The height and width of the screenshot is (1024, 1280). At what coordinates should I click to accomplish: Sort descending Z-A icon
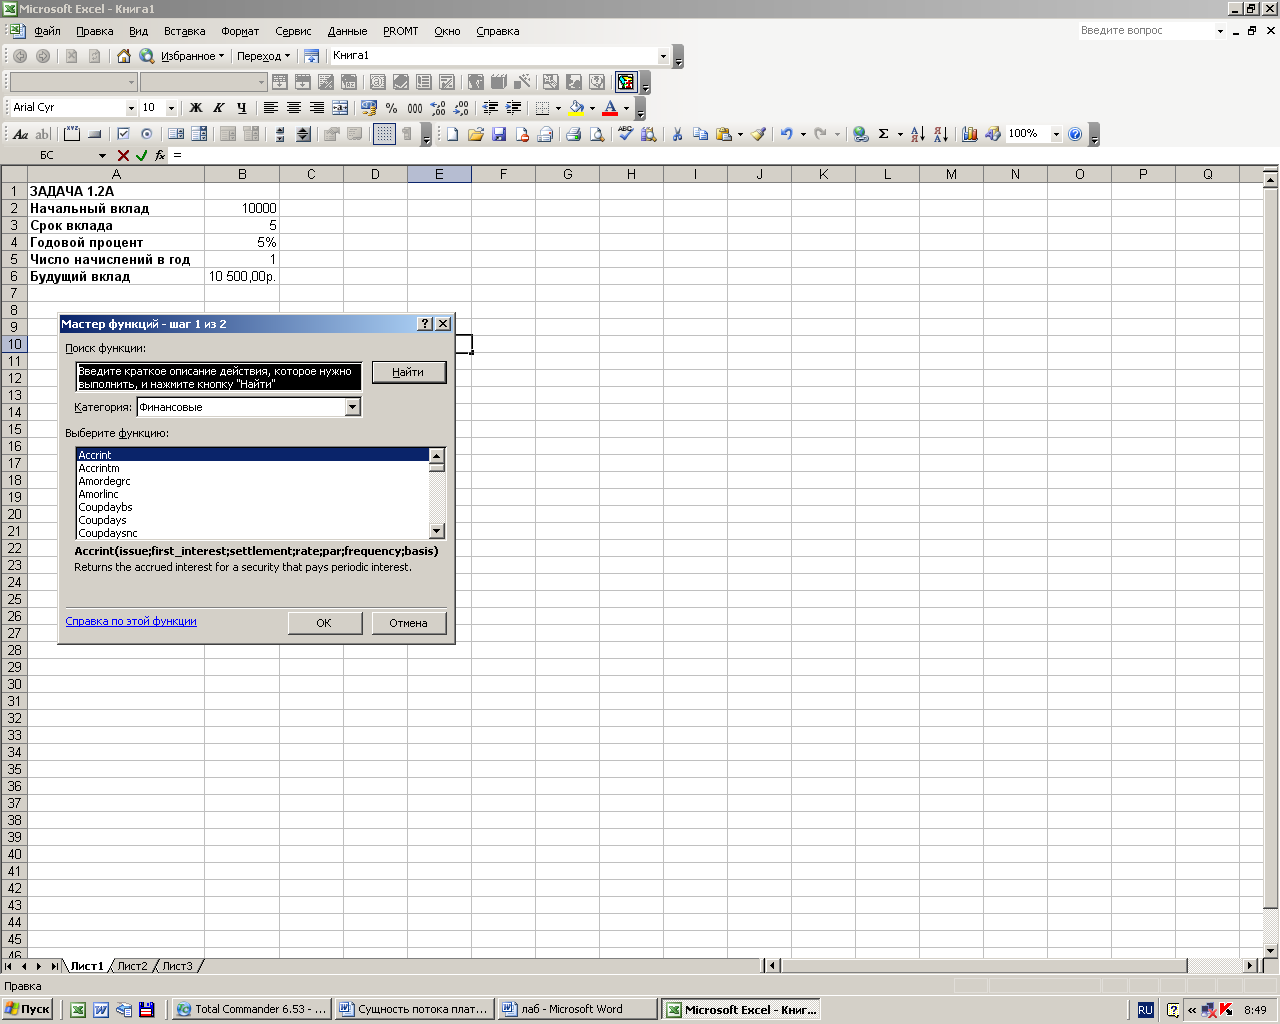940,134
